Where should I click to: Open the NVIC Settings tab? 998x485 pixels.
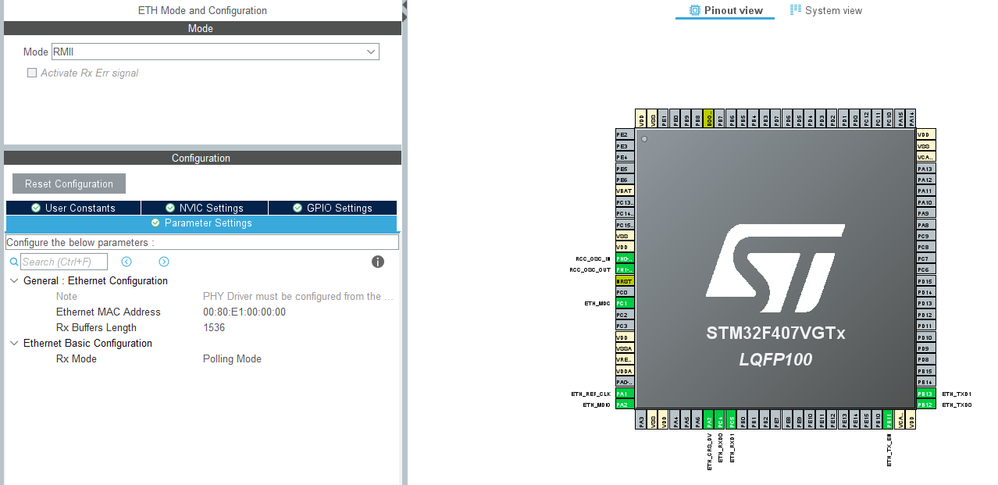pos(204,208)
